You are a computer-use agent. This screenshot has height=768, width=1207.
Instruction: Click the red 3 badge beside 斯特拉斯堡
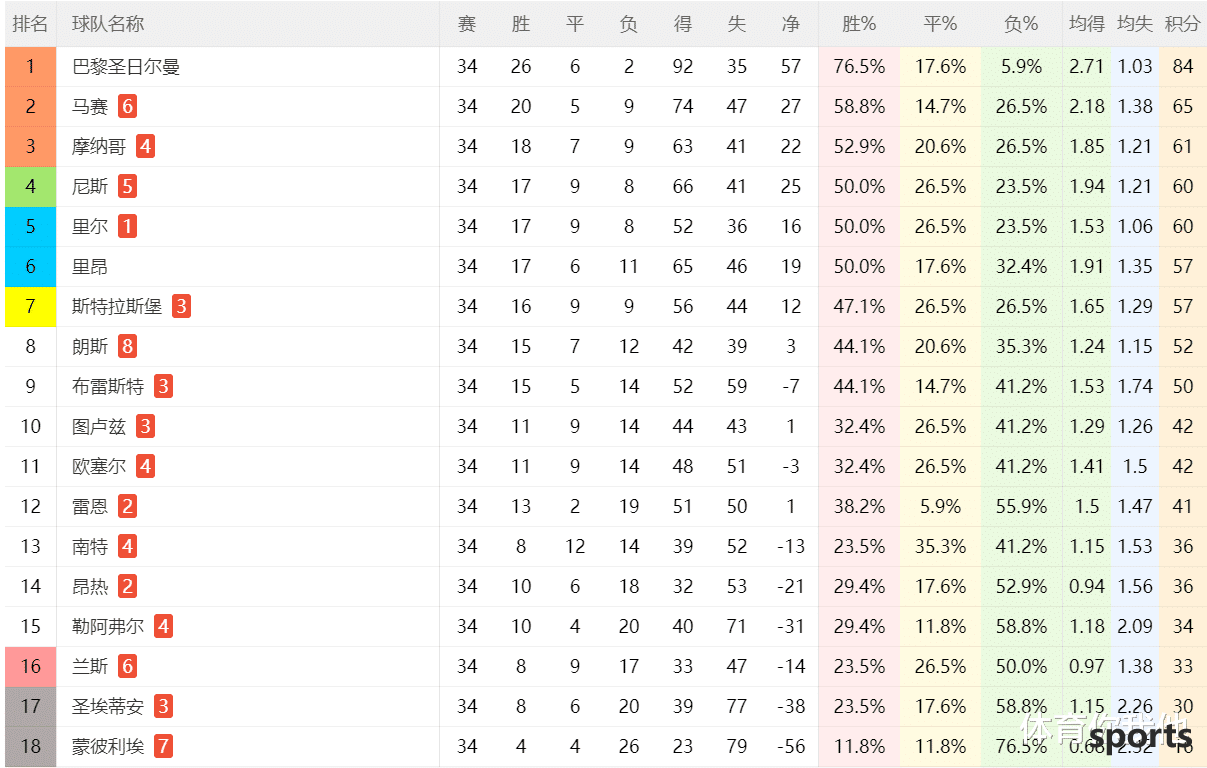(181, 306)
